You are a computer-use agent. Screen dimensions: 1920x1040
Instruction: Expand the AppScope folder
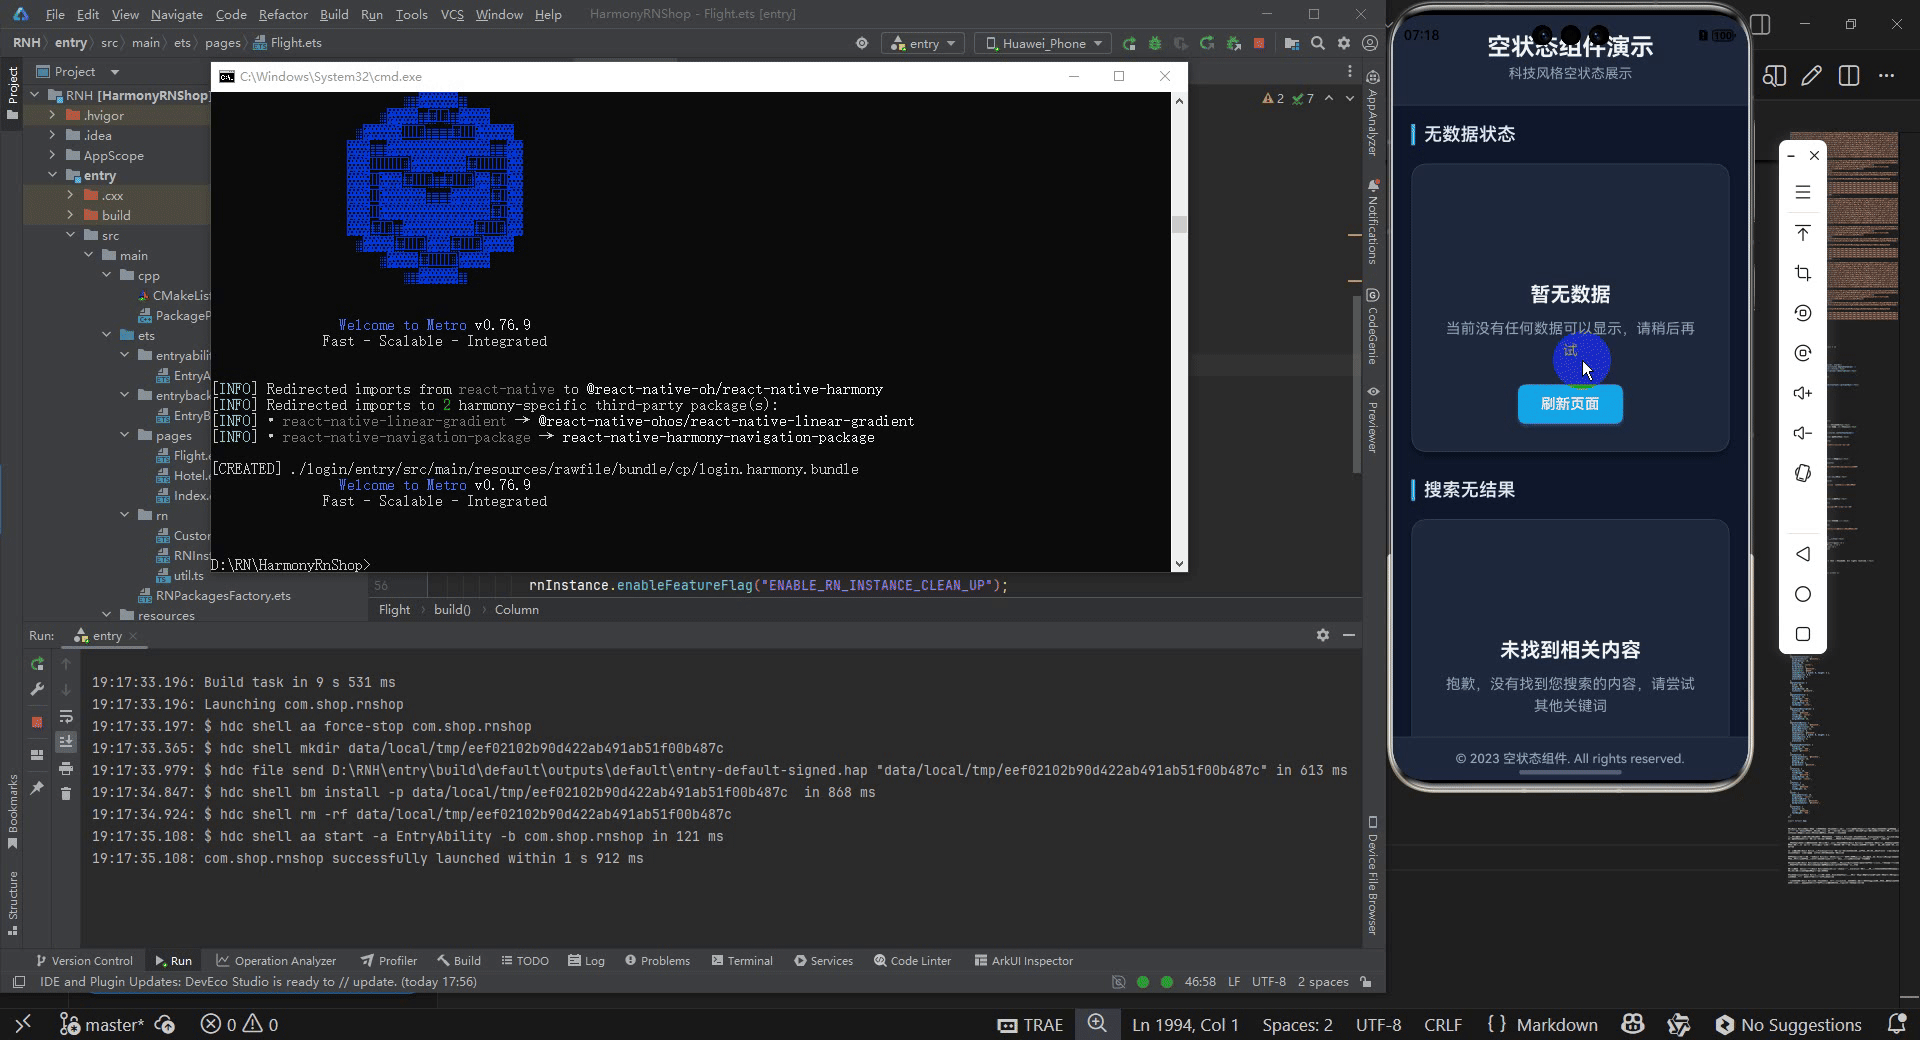53,155
